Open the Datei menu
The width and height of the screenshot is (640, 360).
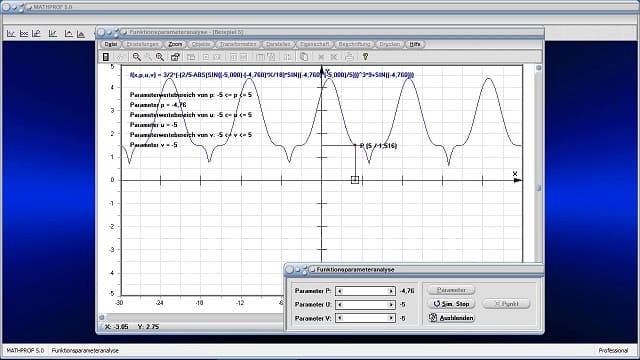click(111, 44)
